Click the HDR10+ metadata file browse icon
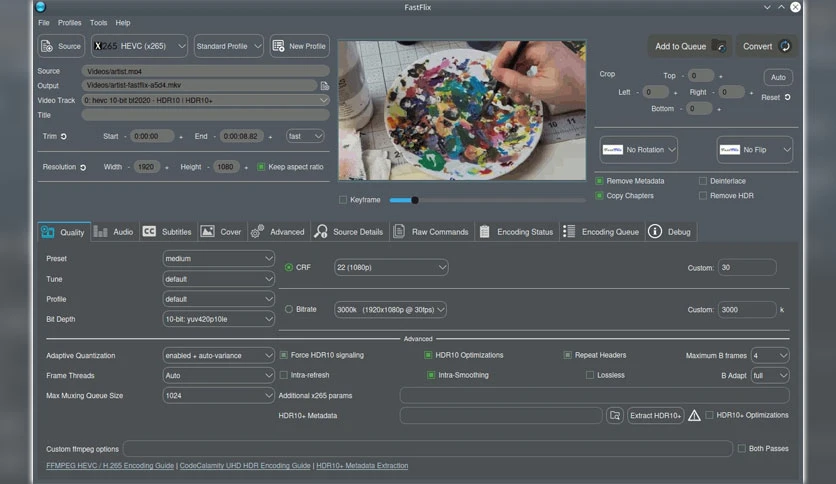836x484 pixels. pyautogui.click(x=615, y=416)
